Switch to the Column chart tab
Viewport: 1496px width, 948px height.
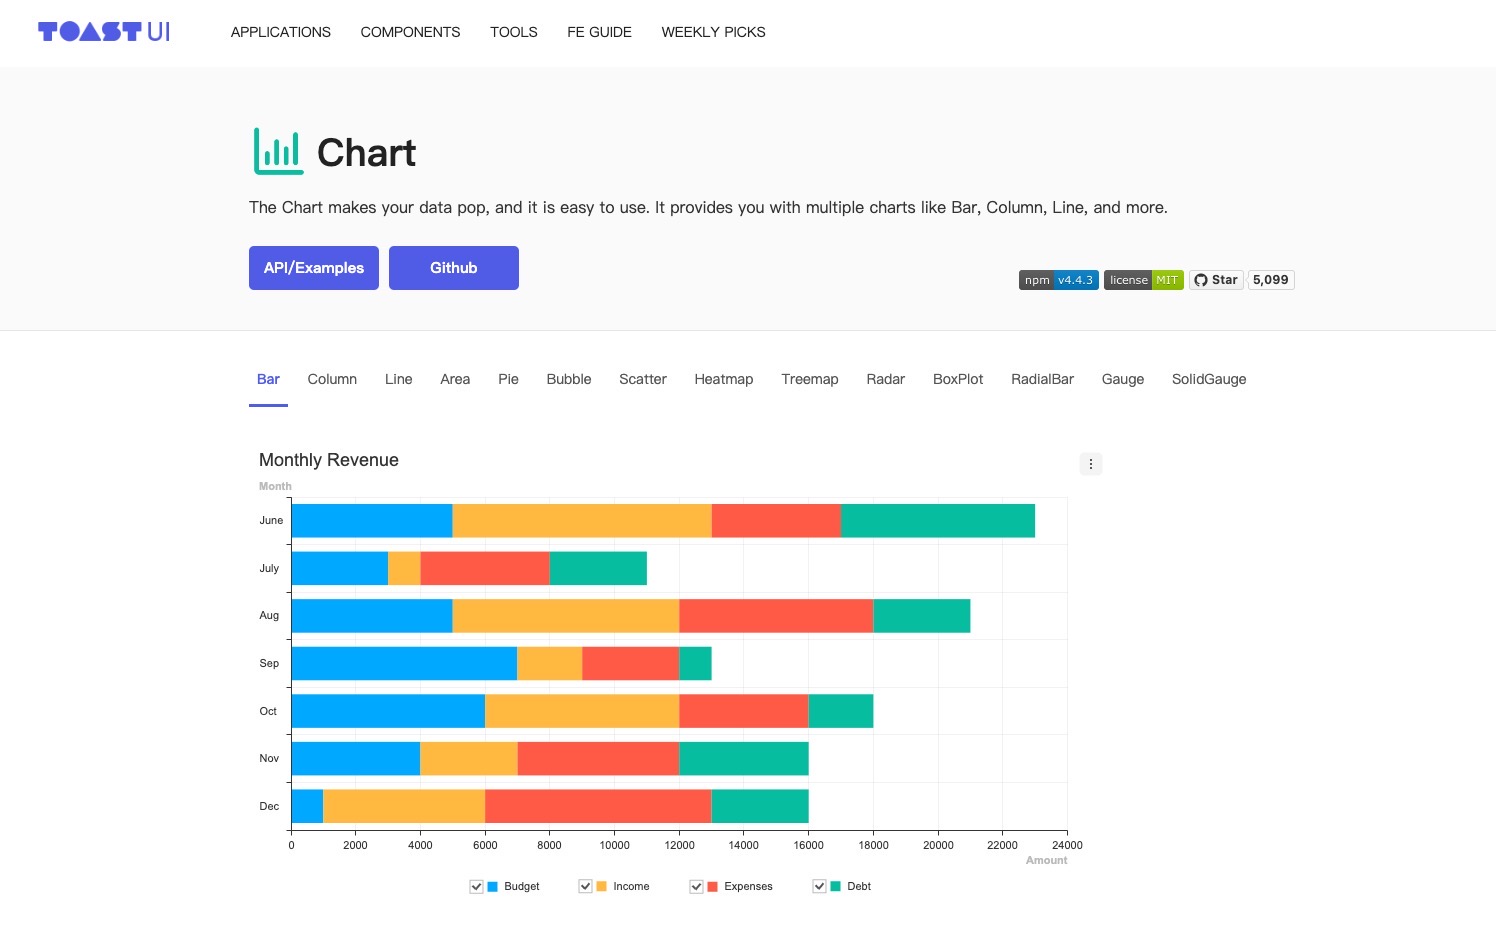click(332, 379)
